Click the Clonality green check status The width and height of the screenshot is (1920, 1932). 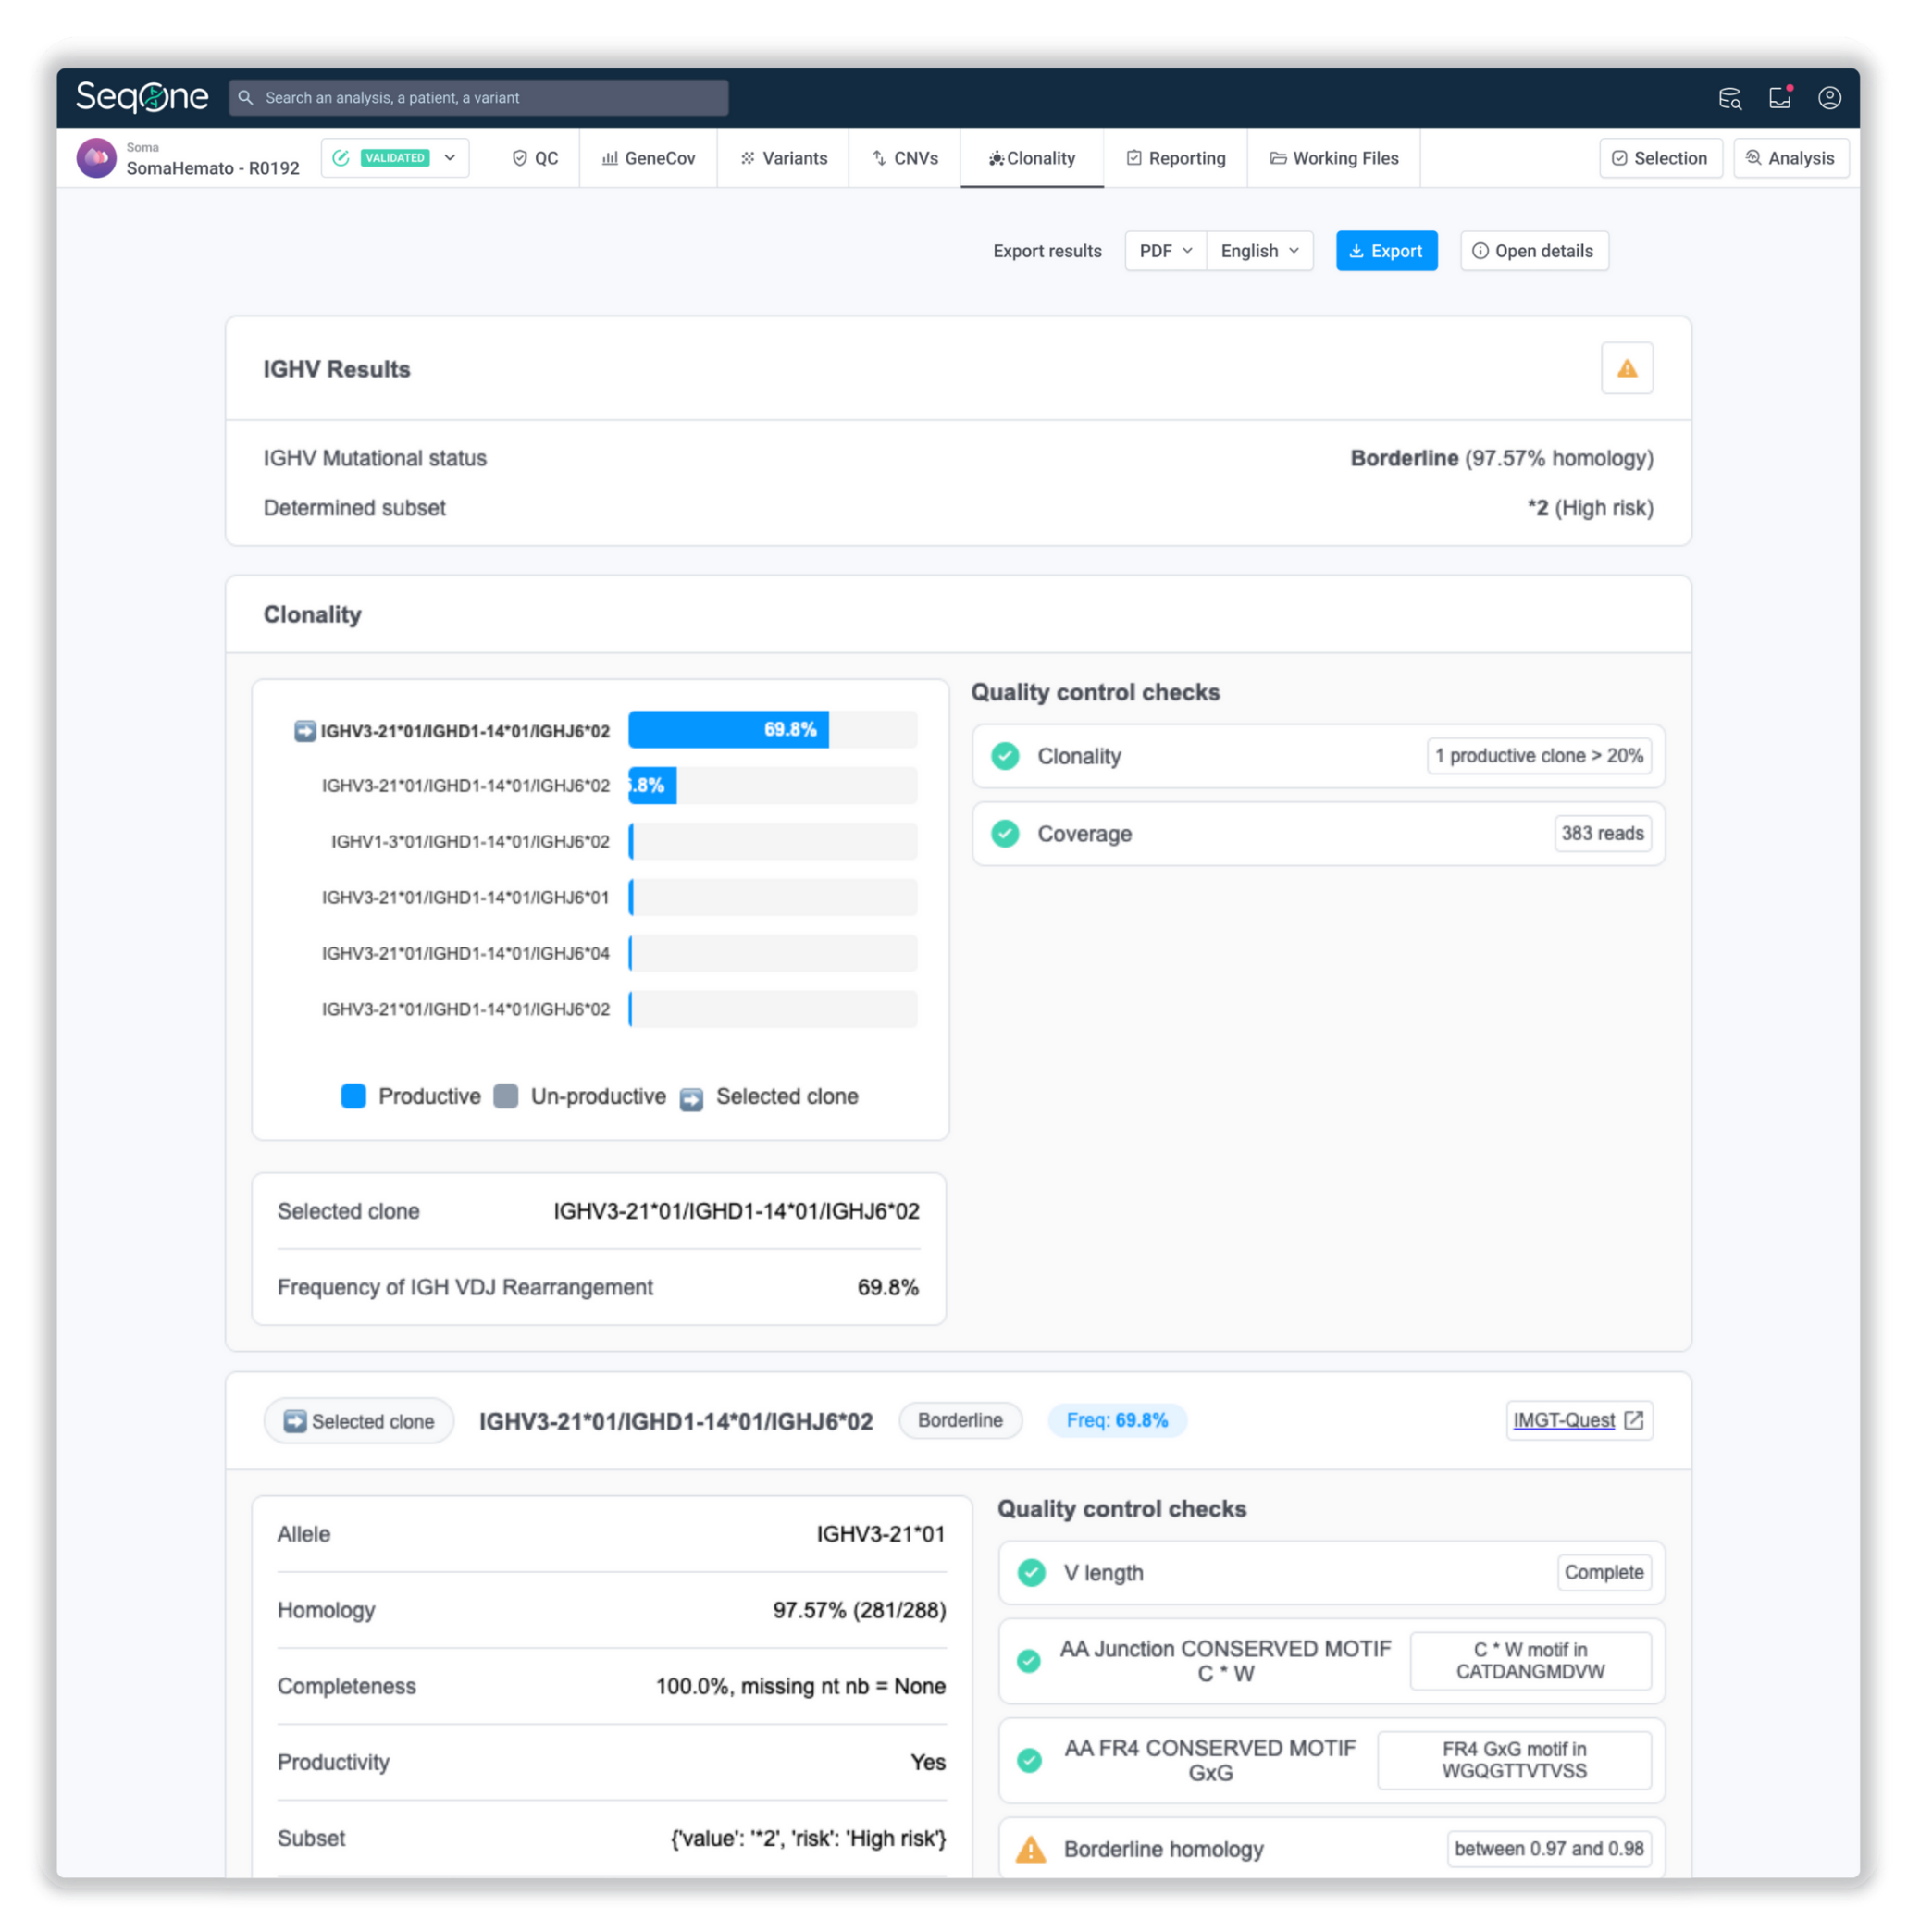[x=1005, y=756]
